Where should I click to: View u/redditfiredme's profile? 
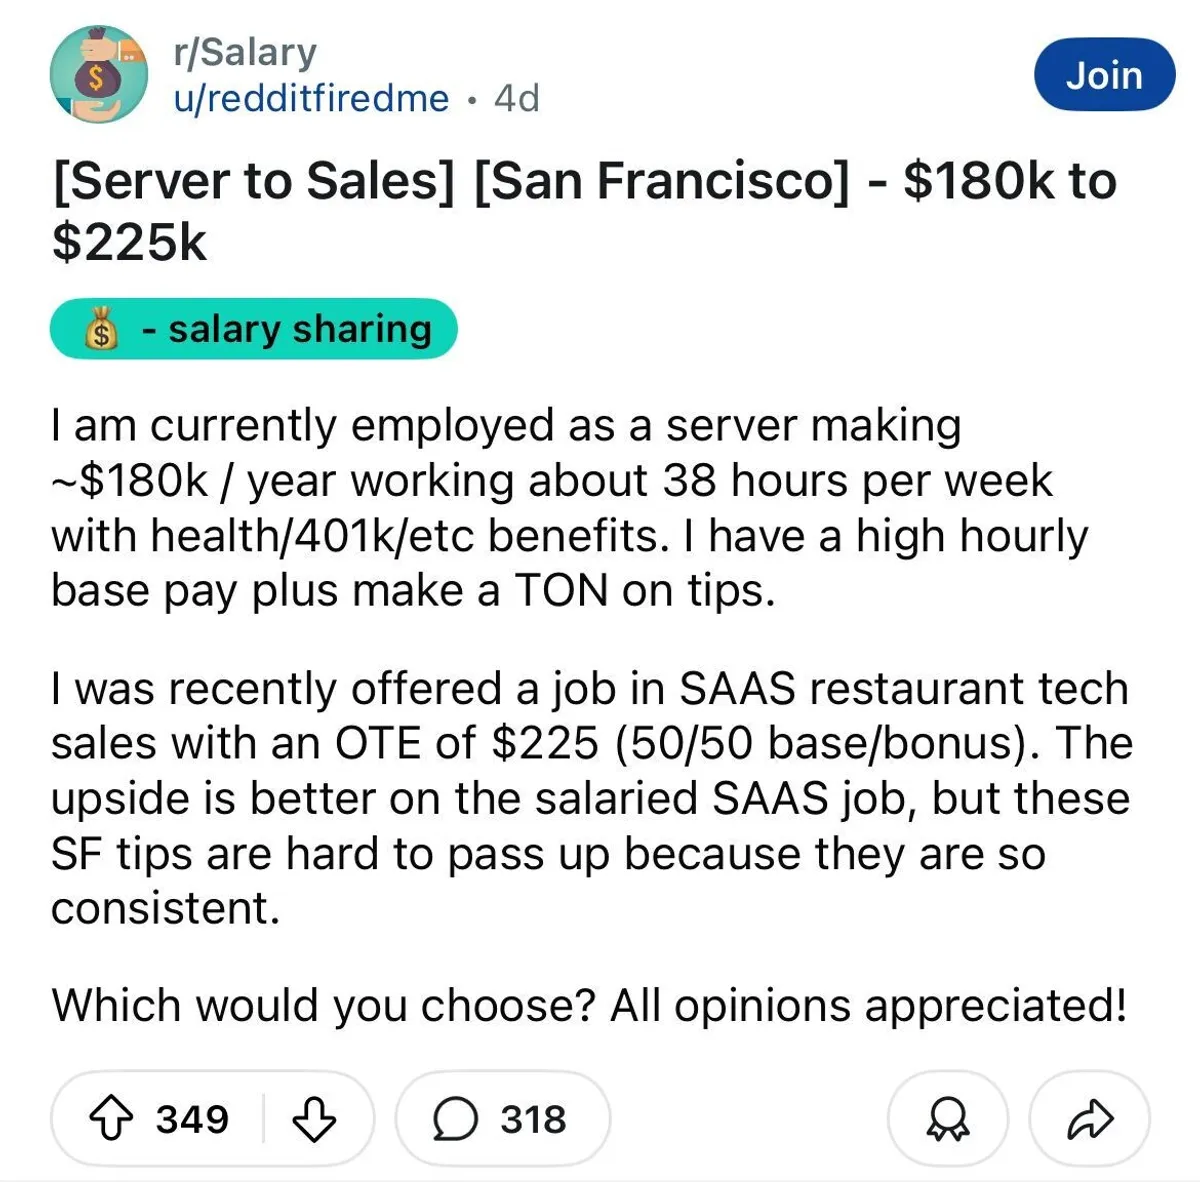coord(311,98)
